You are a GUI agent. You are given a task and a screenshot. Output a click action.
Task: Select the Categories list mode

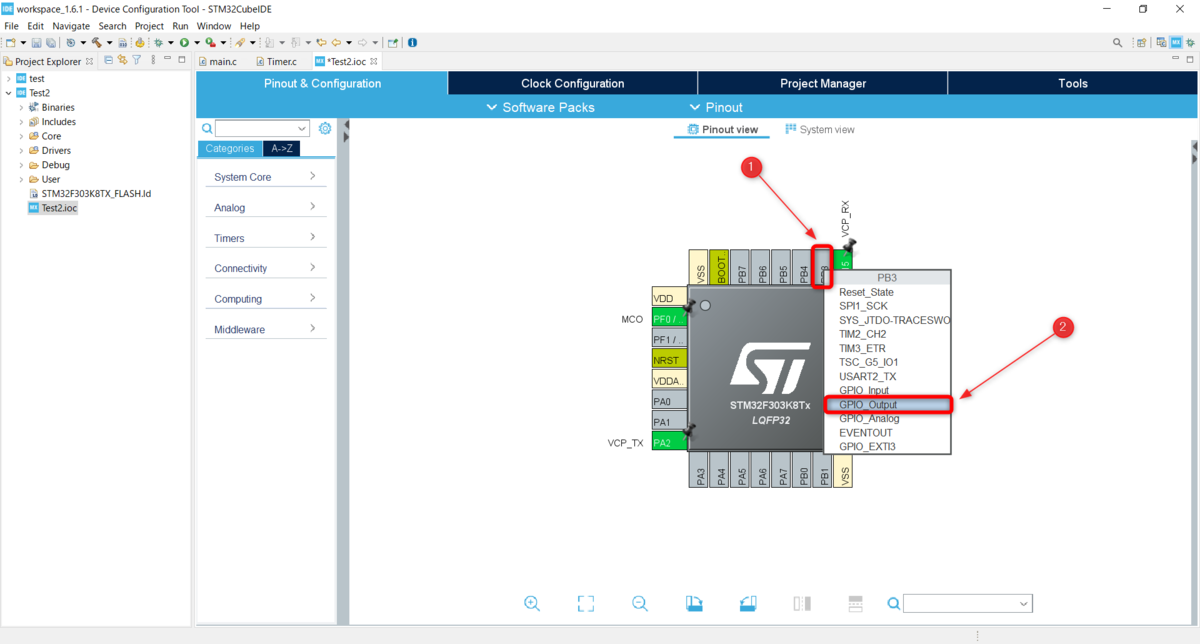click(230, 148)
